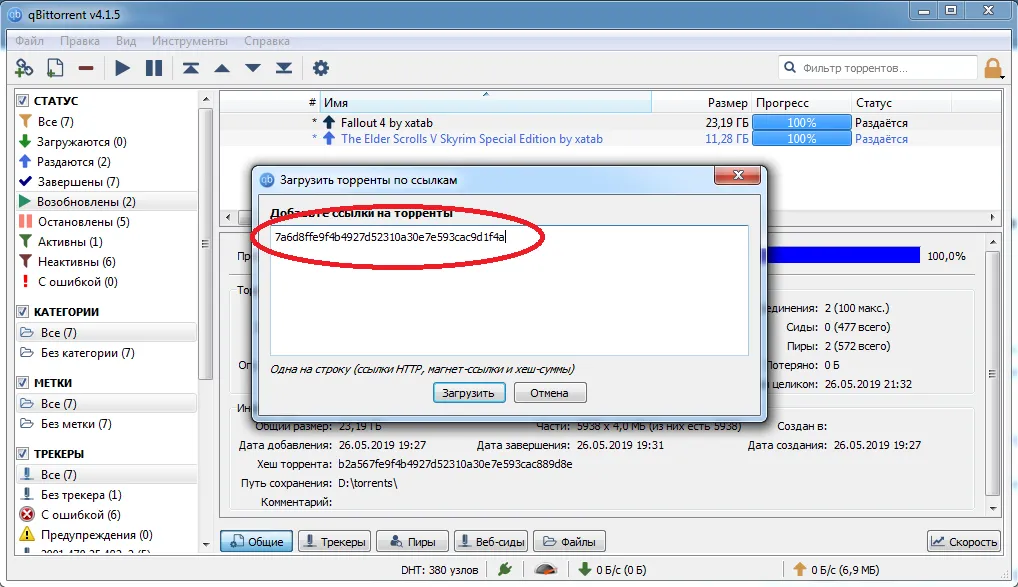
Task: Open the Правка menu
Action: pos(80,41)
